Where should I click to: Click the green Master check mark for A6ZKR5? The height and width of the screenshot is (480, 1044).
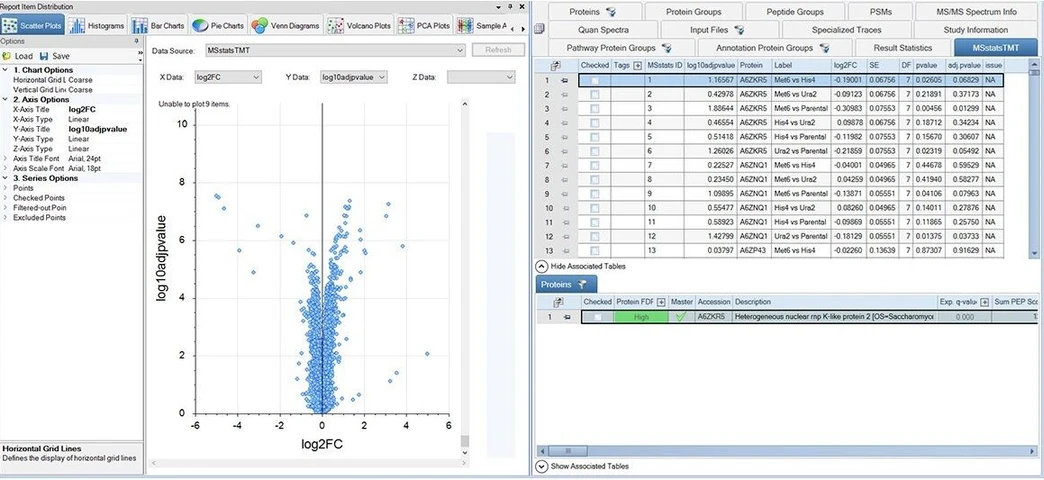680,317
